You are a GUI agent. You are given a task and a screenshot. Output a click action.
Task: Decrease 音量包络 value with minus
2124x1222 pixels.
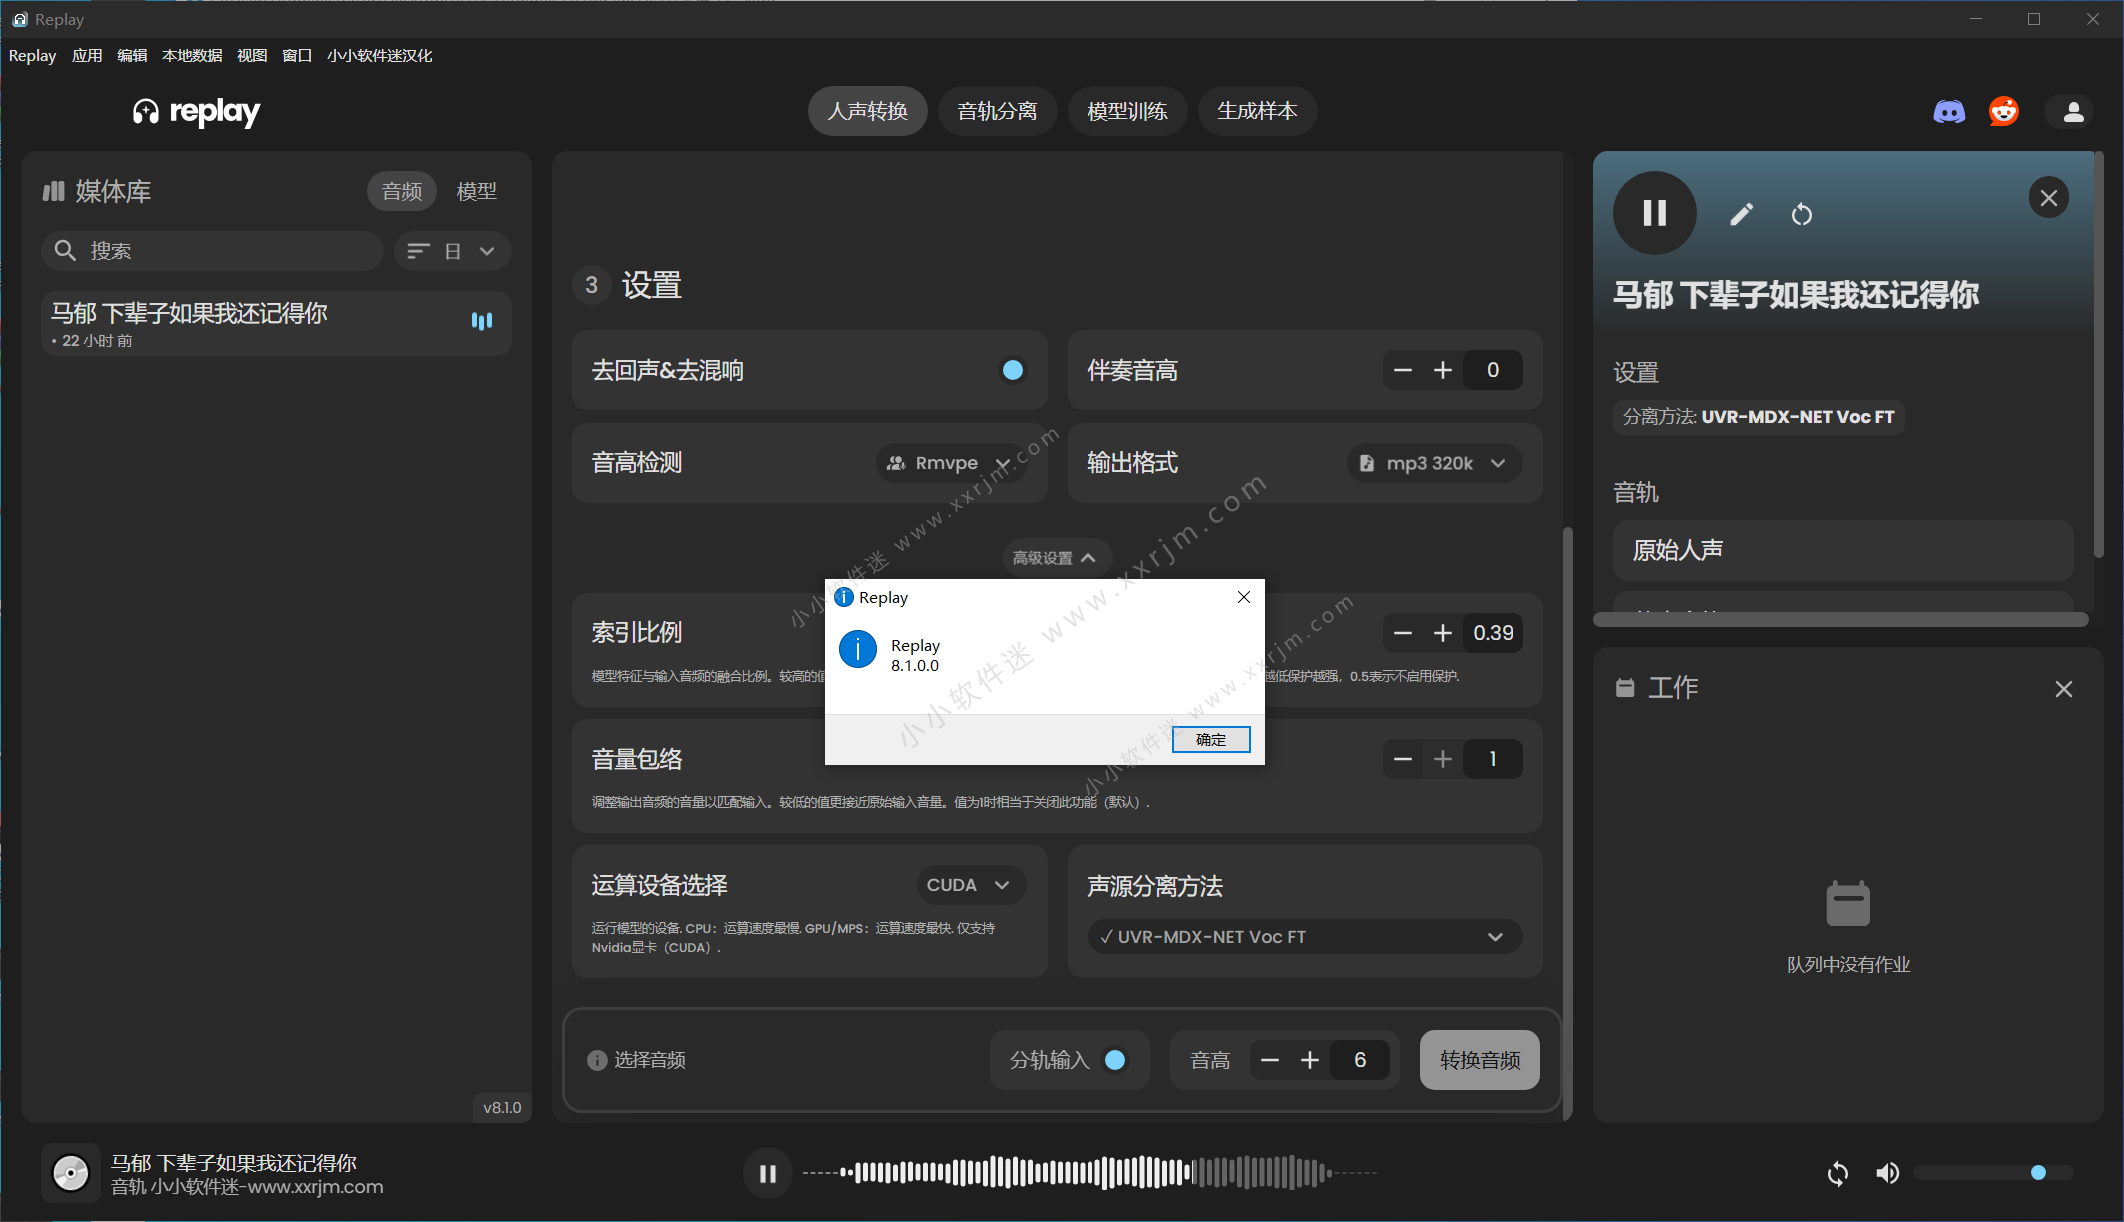point(1403,760)
